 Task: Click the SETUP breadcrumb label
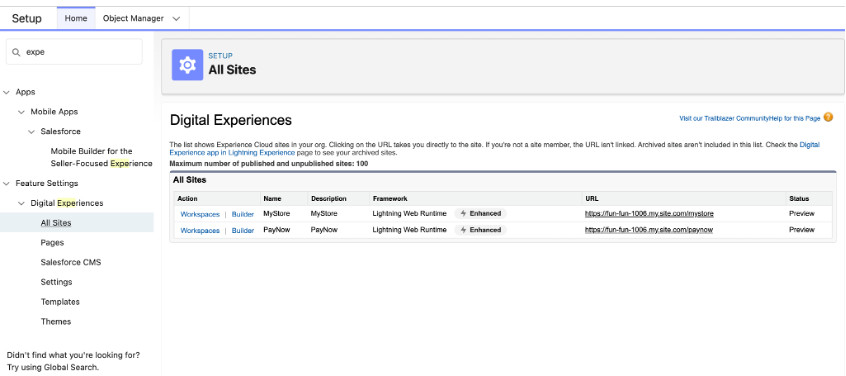220,56
